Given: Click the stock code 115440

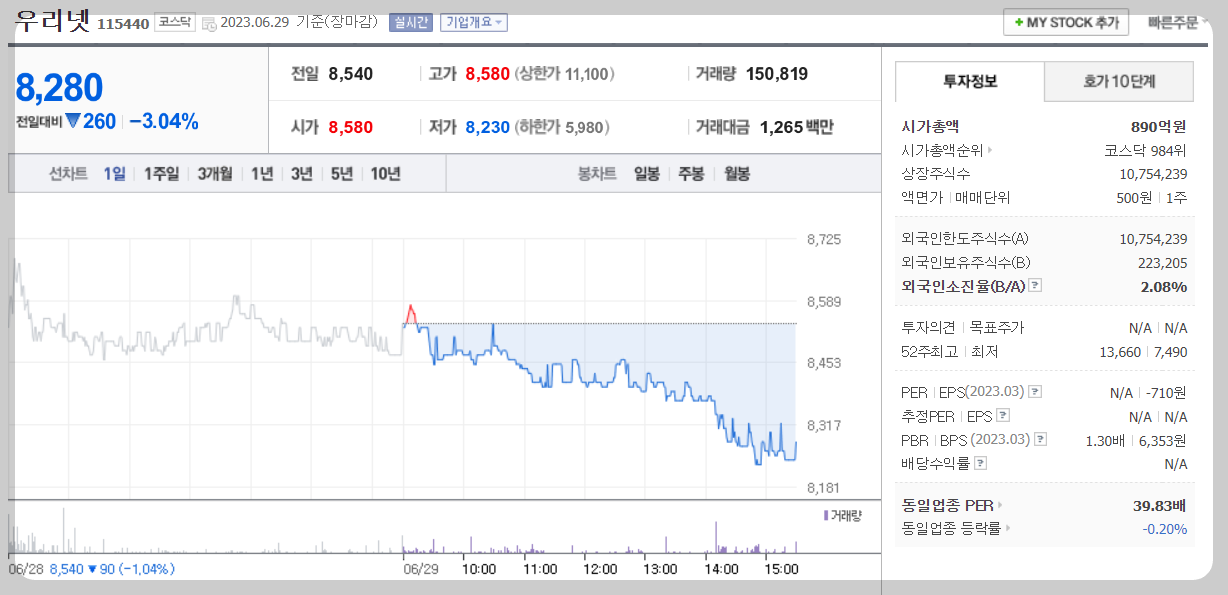Looking at the screenshot, I should 124,23.
